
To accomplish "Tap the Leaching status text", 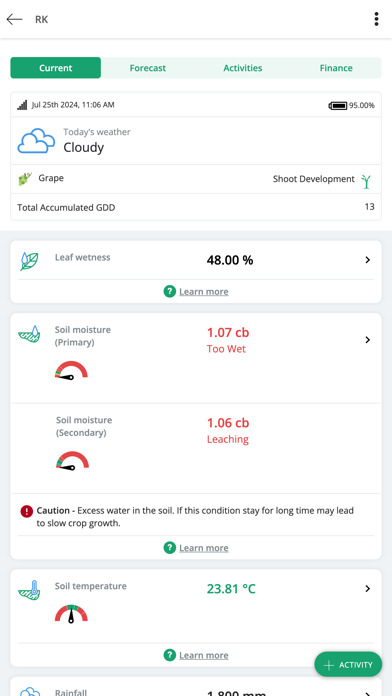I will tap(227, 439).
